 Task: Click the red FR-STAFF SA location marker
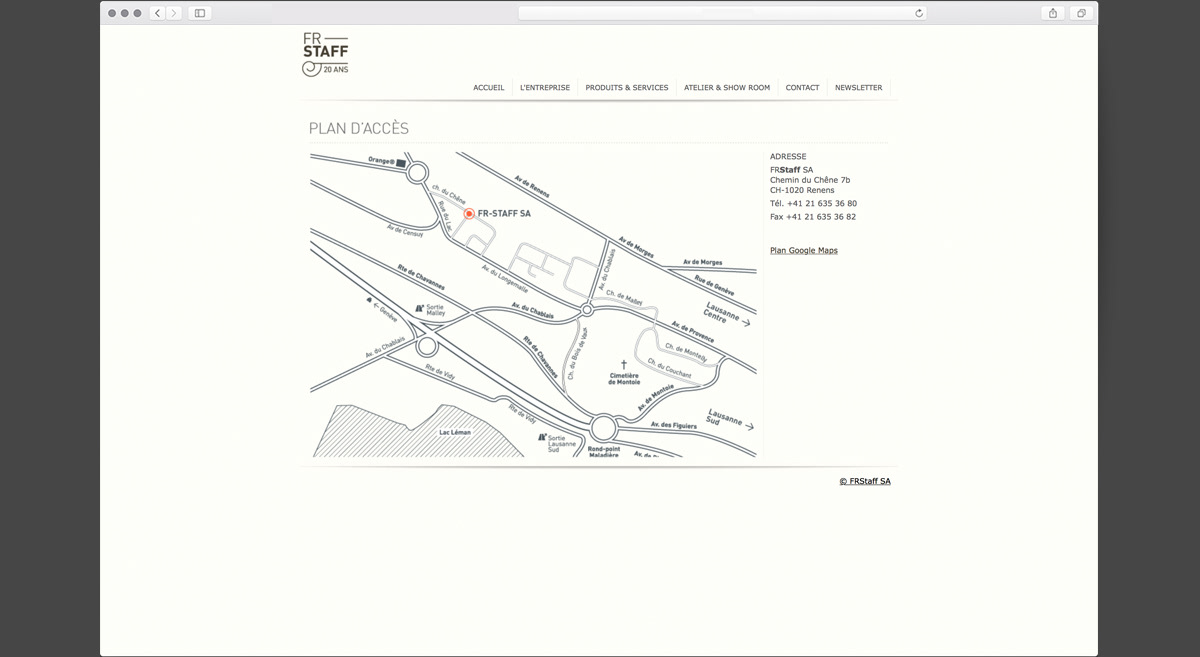469,214
